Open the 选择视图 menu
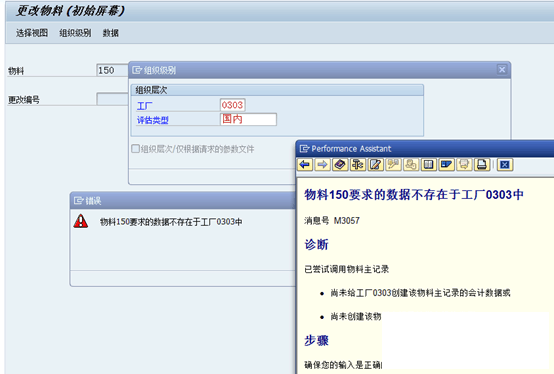The width and height of the screenshot is (554, 374). click(32, 33)
